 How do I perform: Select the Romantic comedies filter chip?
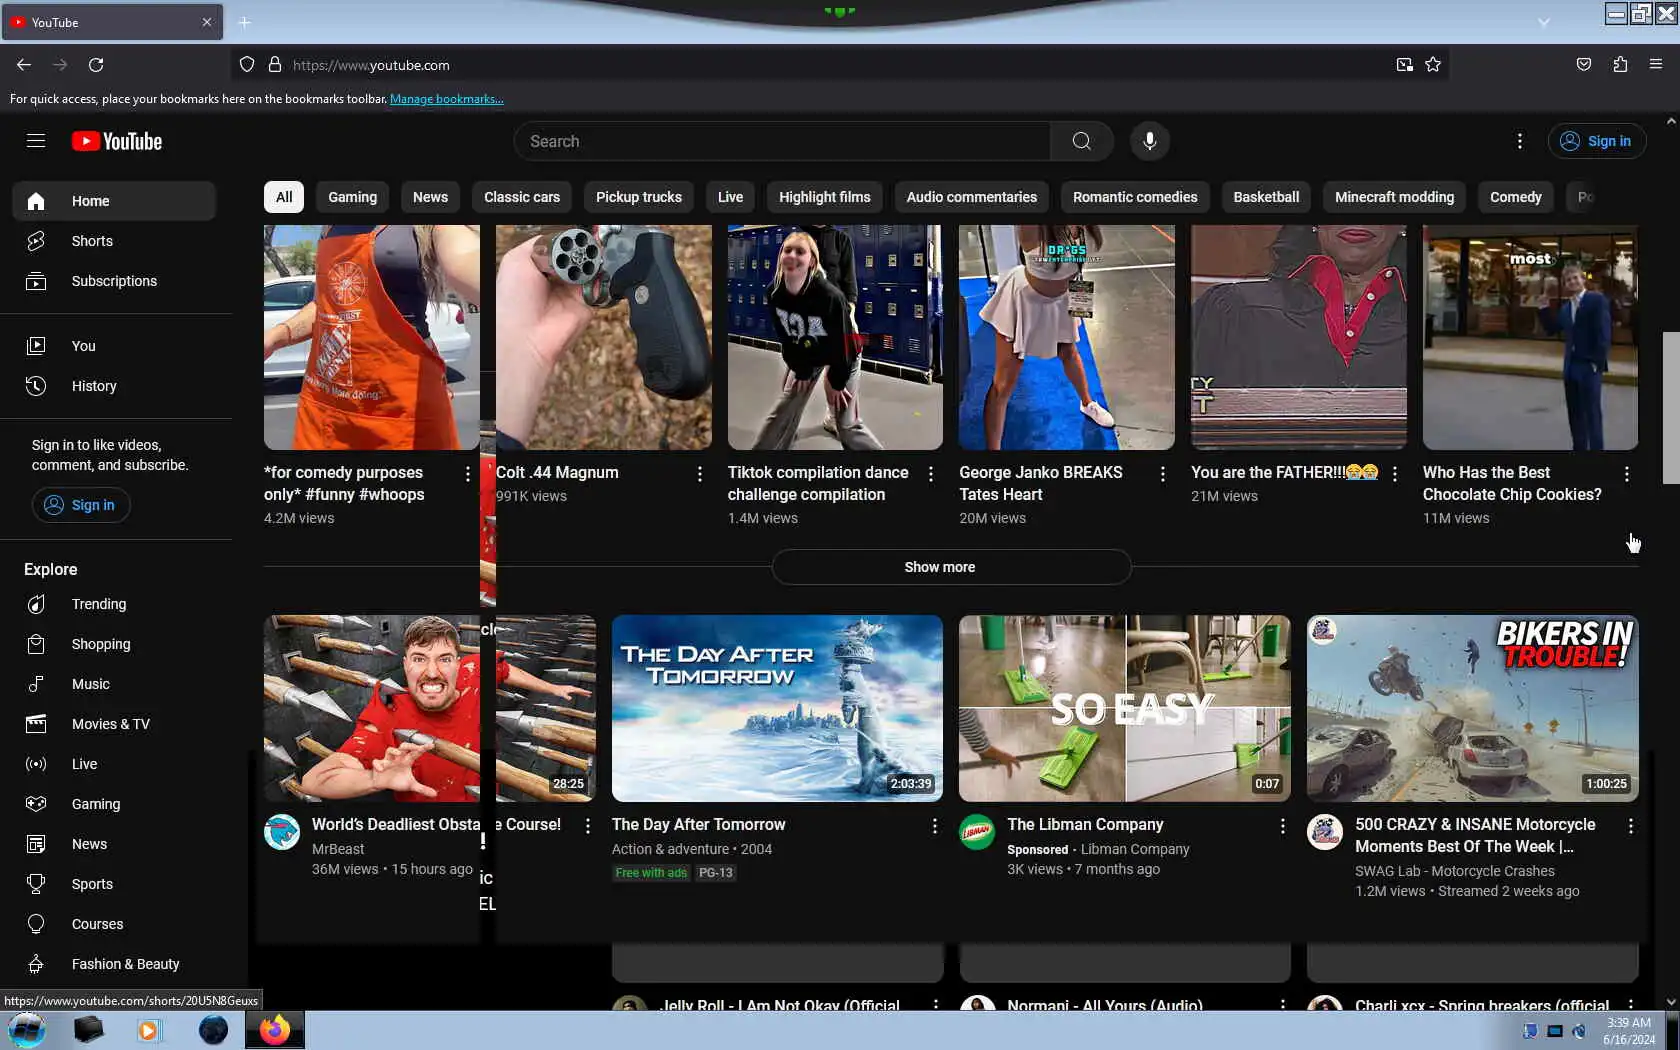coord(1135,197)
